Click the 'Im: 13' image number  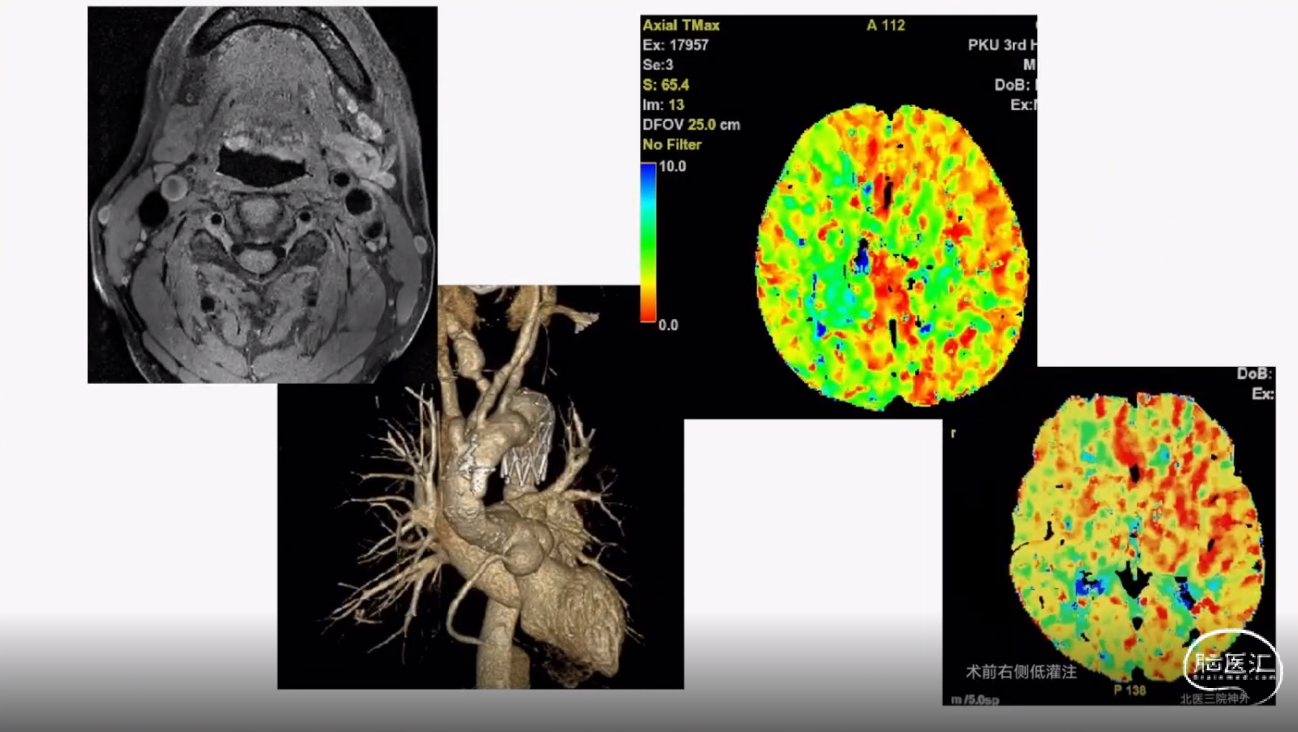click(x=663, y=105)
